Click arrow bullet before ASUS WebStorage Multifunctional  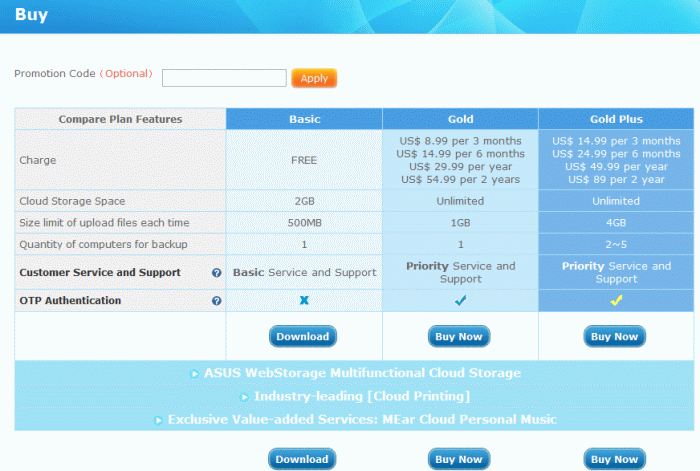194,374
